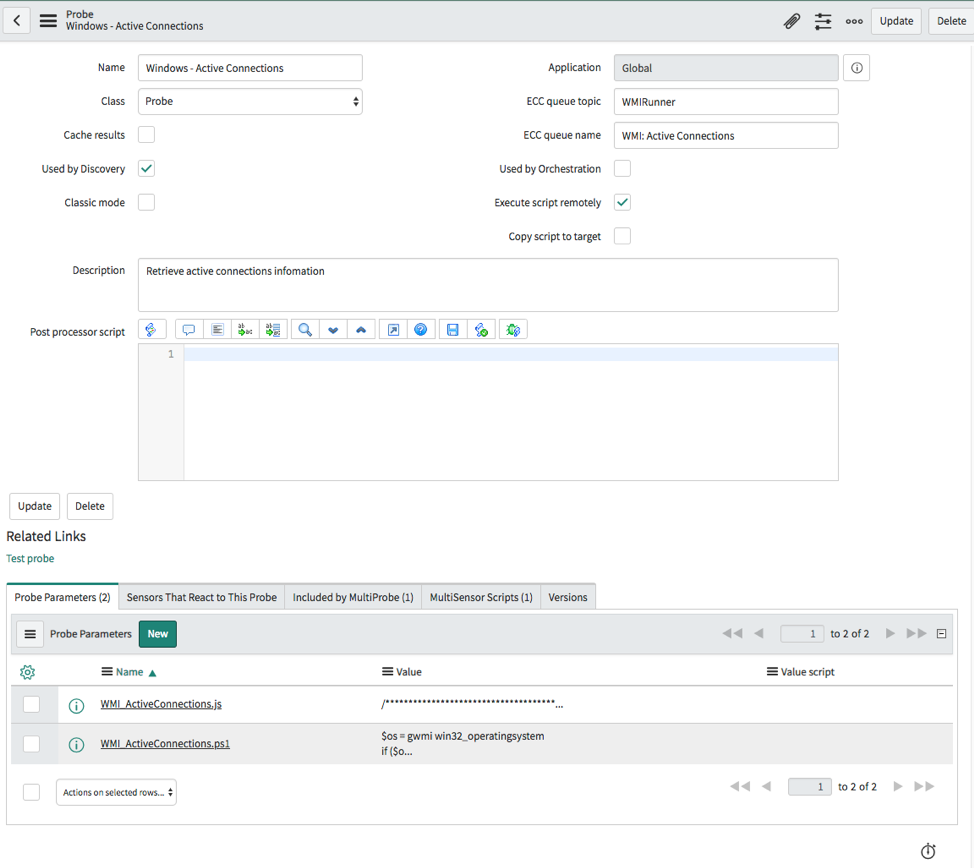Preview WMI_ActiveConnections.ps1 record info icon
Screen dimensions: 974x868
coord(76,744)
